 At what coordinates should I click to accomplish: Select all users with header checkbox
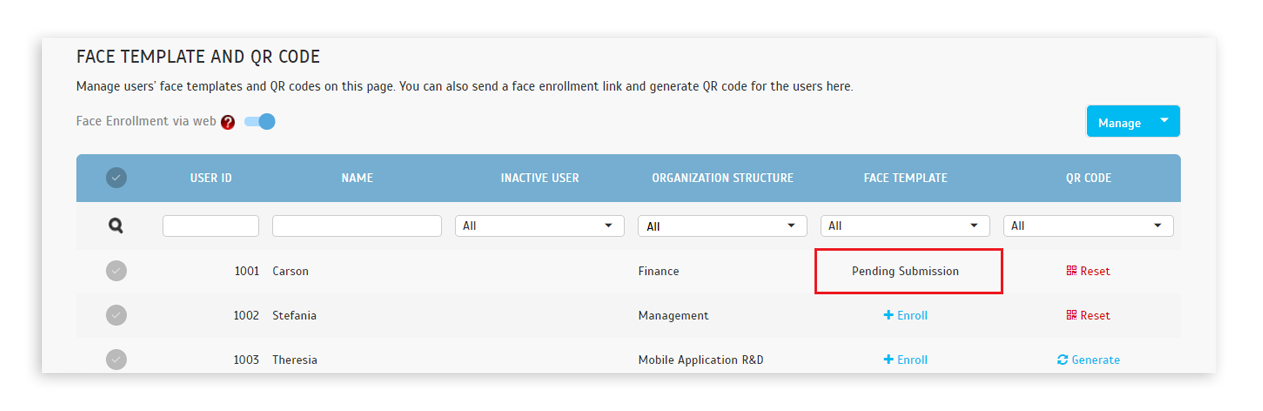(x=116, y=178)
